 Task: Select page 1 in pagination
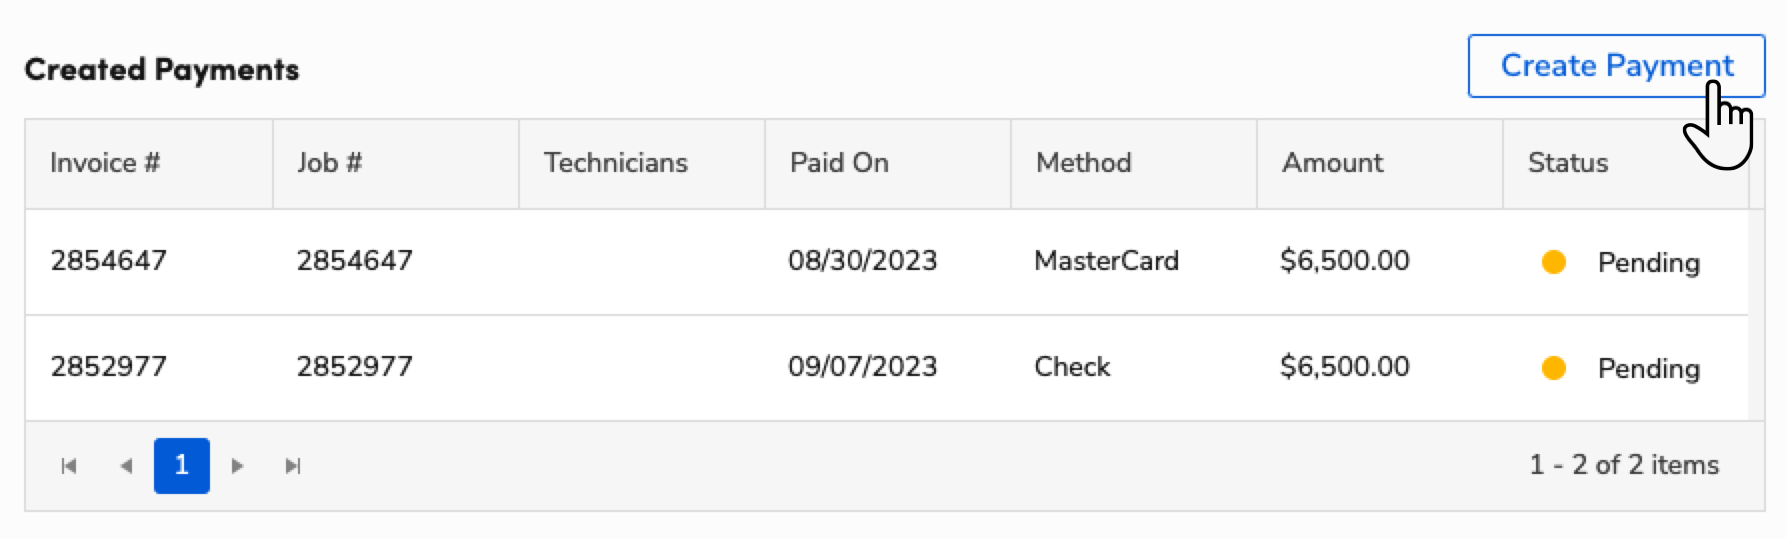[x=181, y=466]
